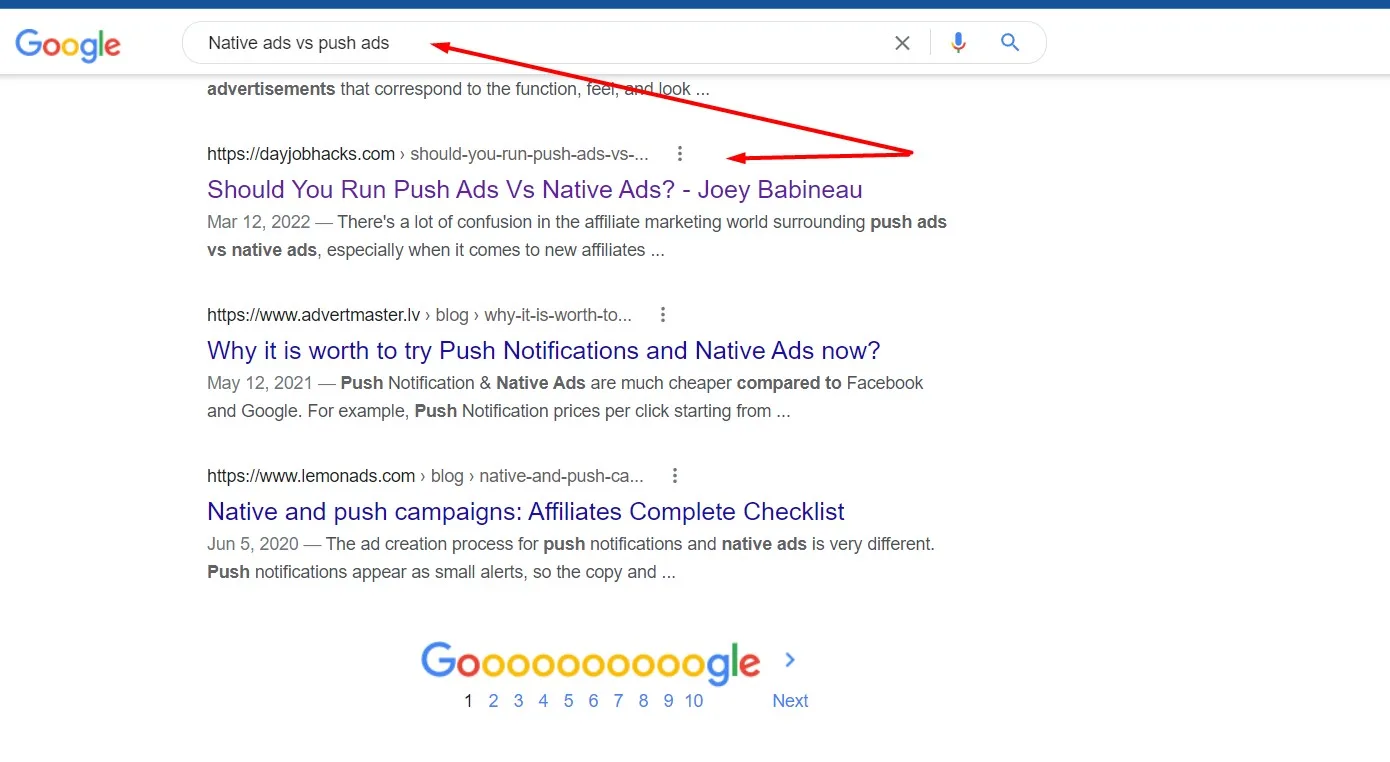Go to results page 4
Viewport: 1390px width, 762px height.
pos(543,701)
